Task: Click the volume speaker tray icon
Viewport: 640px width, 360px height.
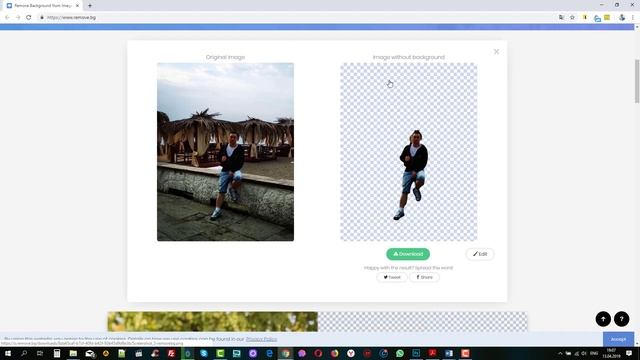Action: [x=584, y=353]
